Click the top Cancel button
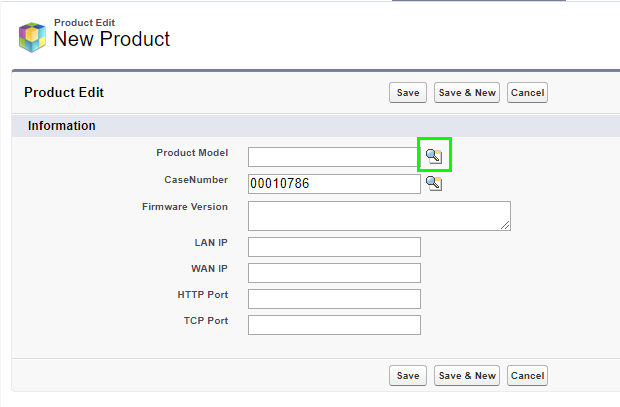The image size is (620, 407). [527, 93]
